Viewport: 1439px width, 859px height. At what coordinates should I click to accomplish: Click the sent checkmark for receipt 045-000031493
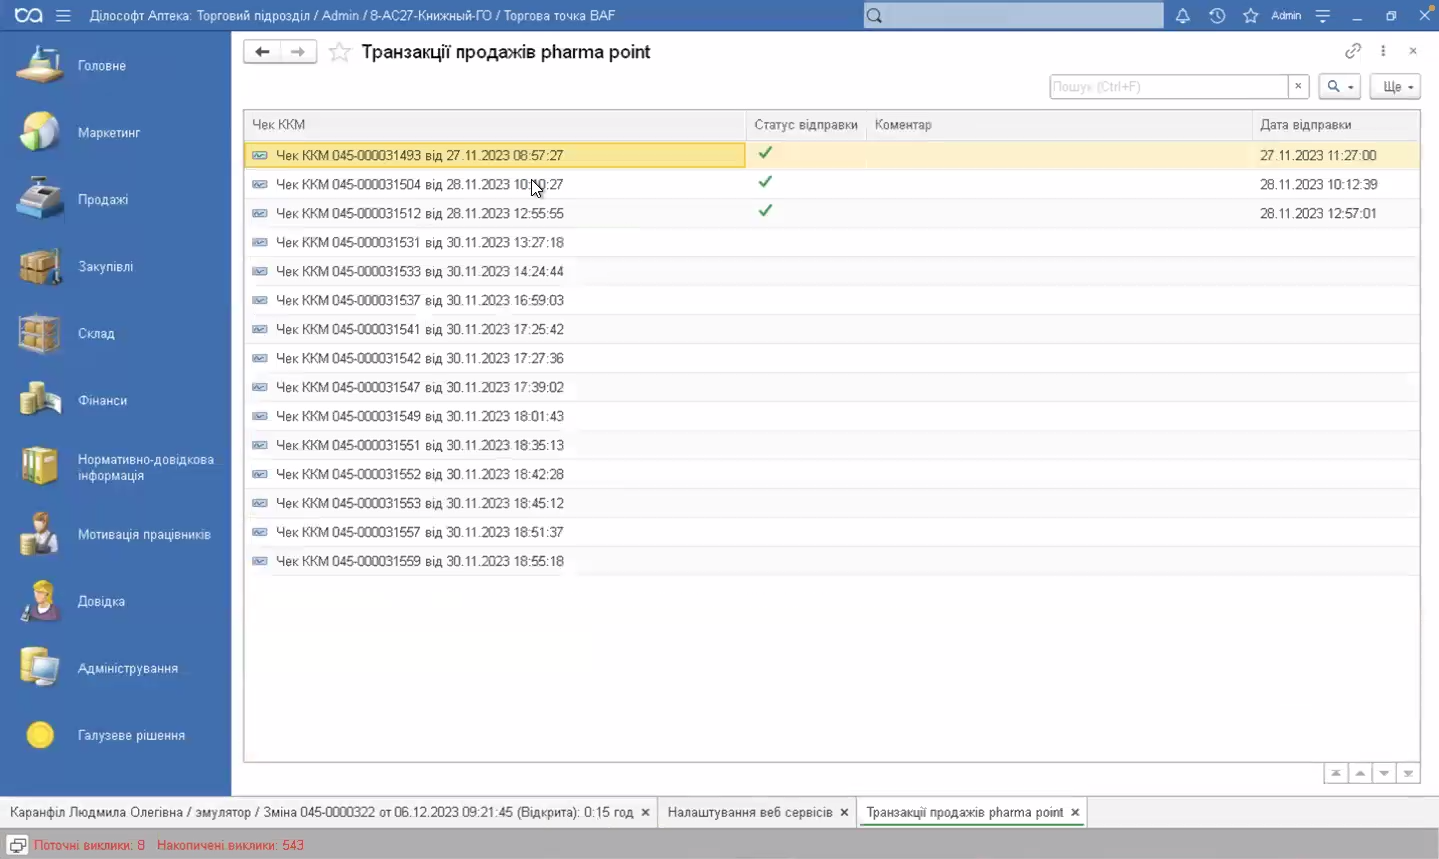[x=765, y=153]
